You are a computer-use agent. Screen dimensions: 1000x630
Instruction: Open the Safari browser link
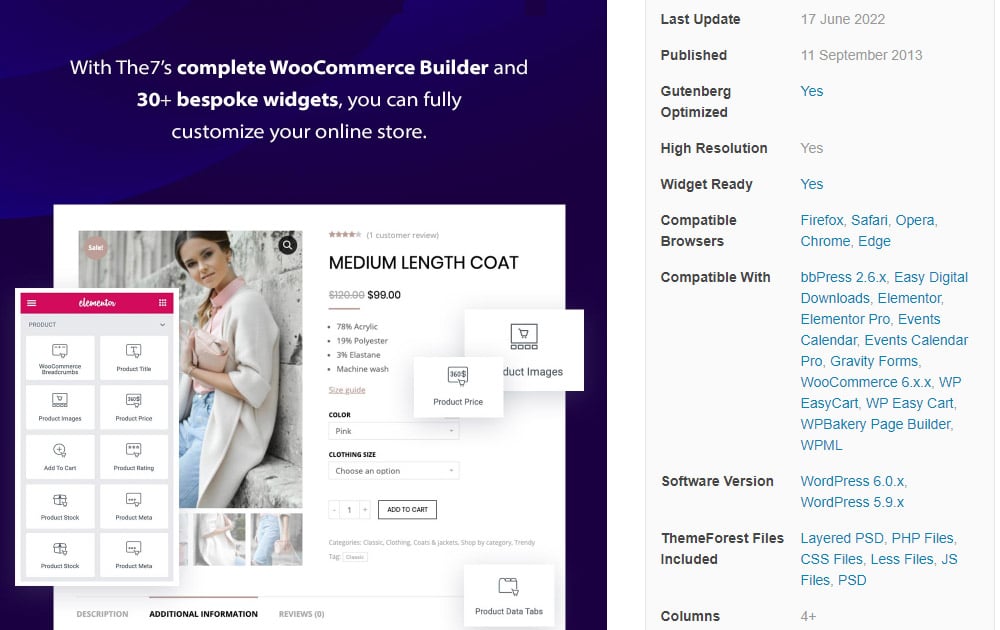pos(869,220)
